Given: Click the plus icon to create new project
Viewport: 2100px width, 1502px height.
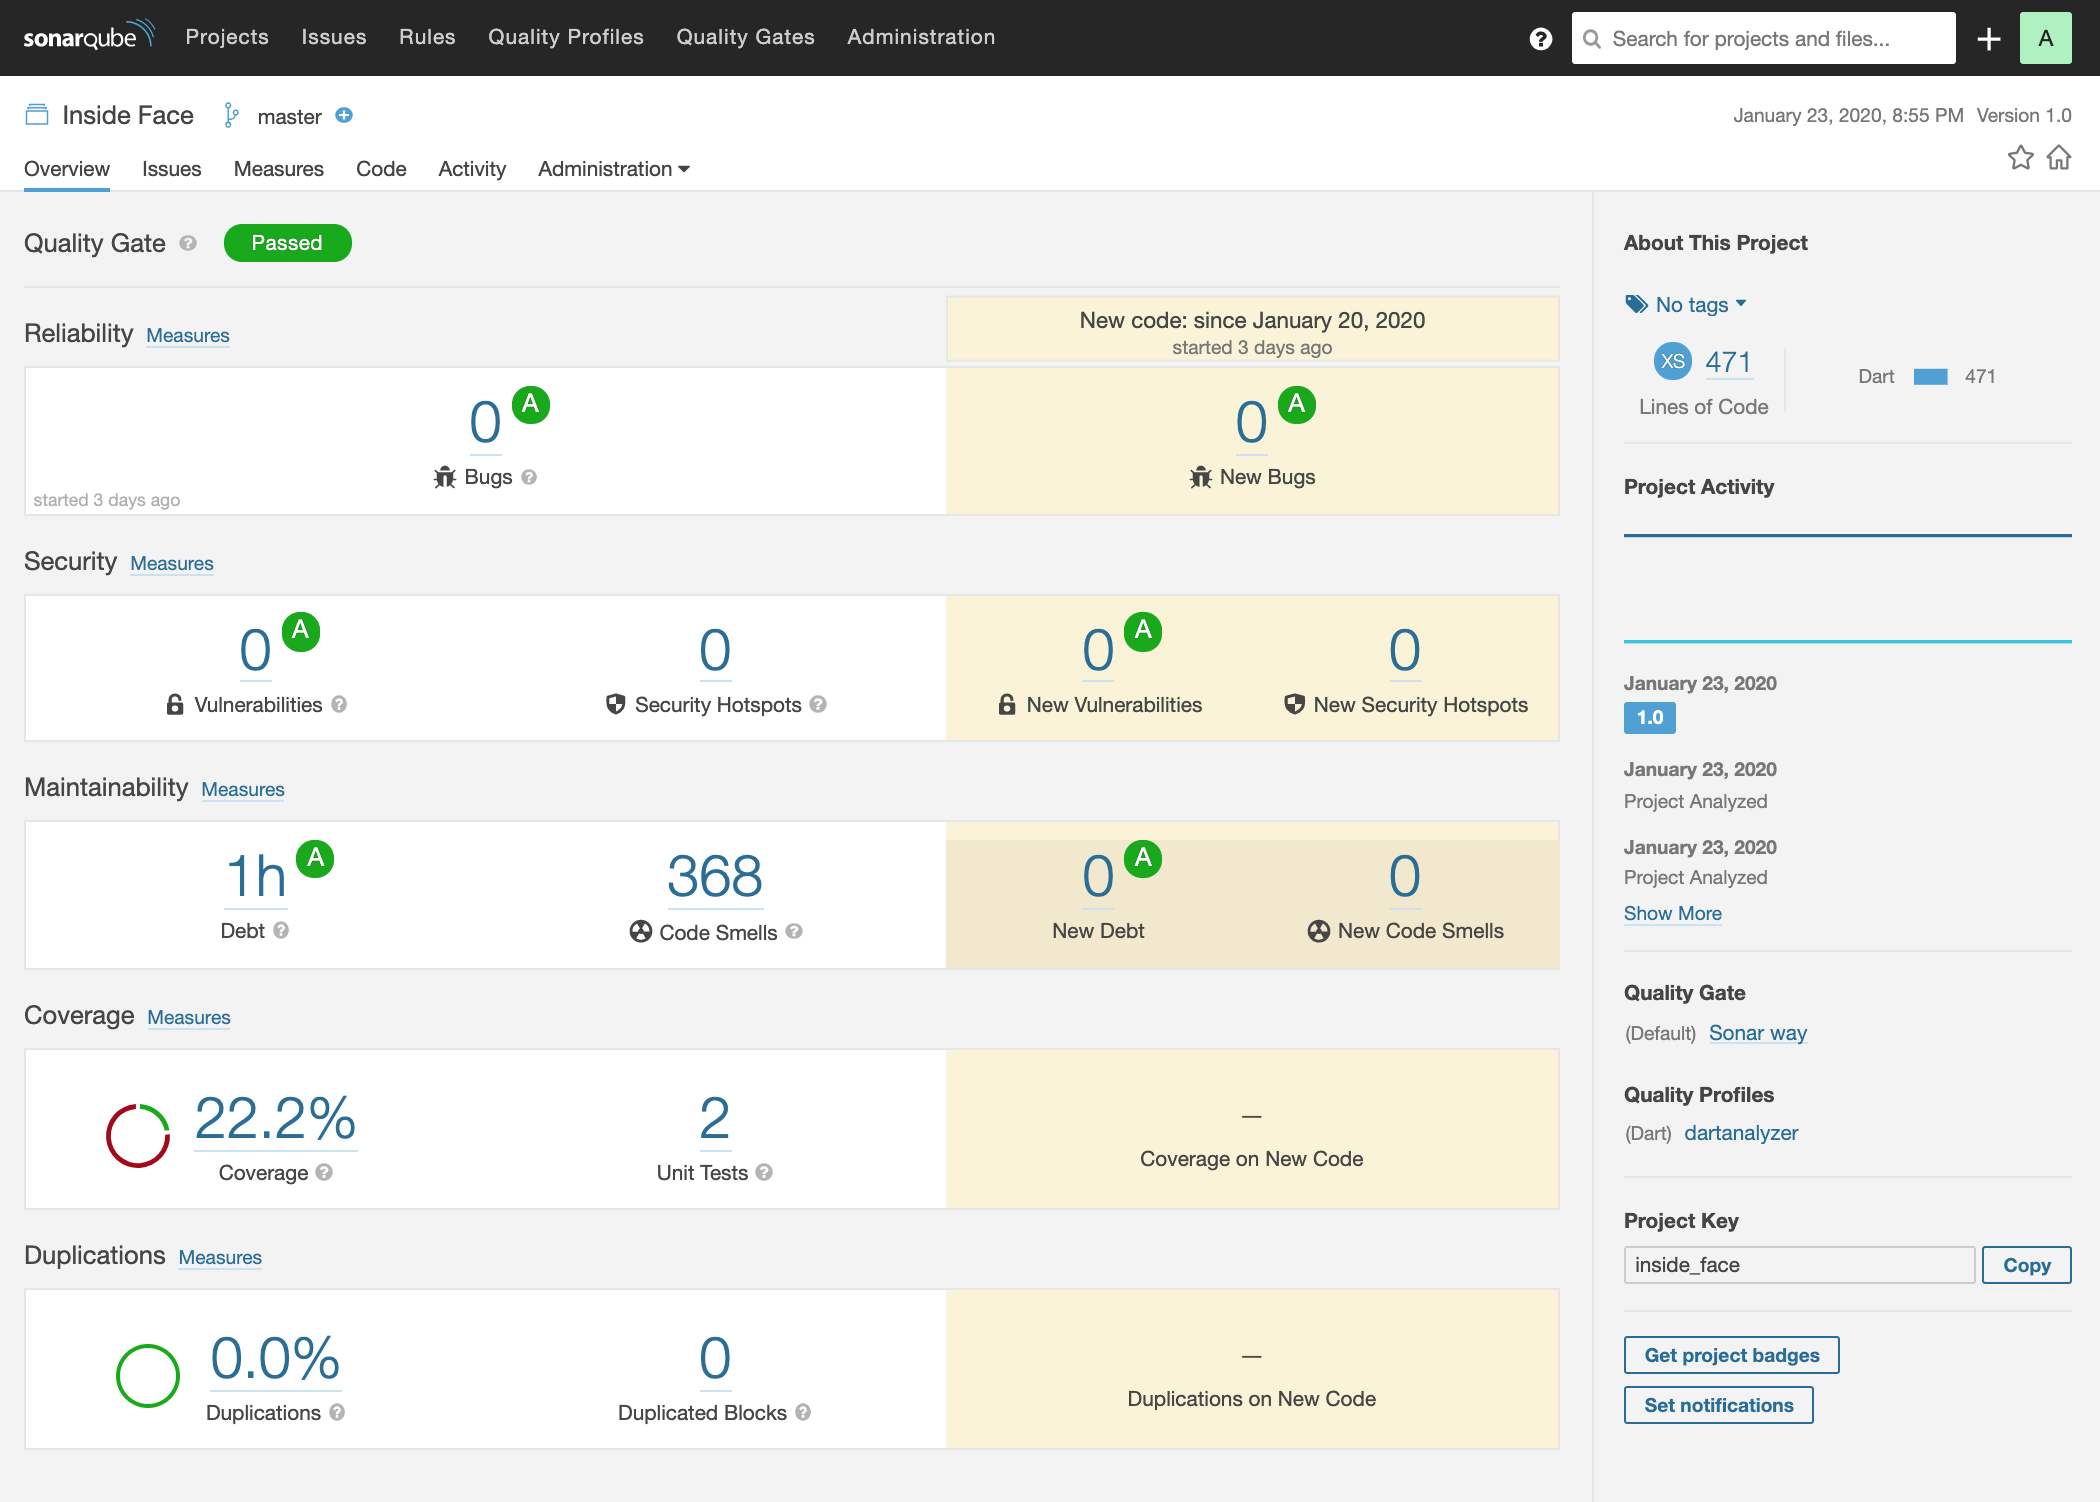Looking at the screenshot, I should pyautogui.click(x=1988, y=38).
